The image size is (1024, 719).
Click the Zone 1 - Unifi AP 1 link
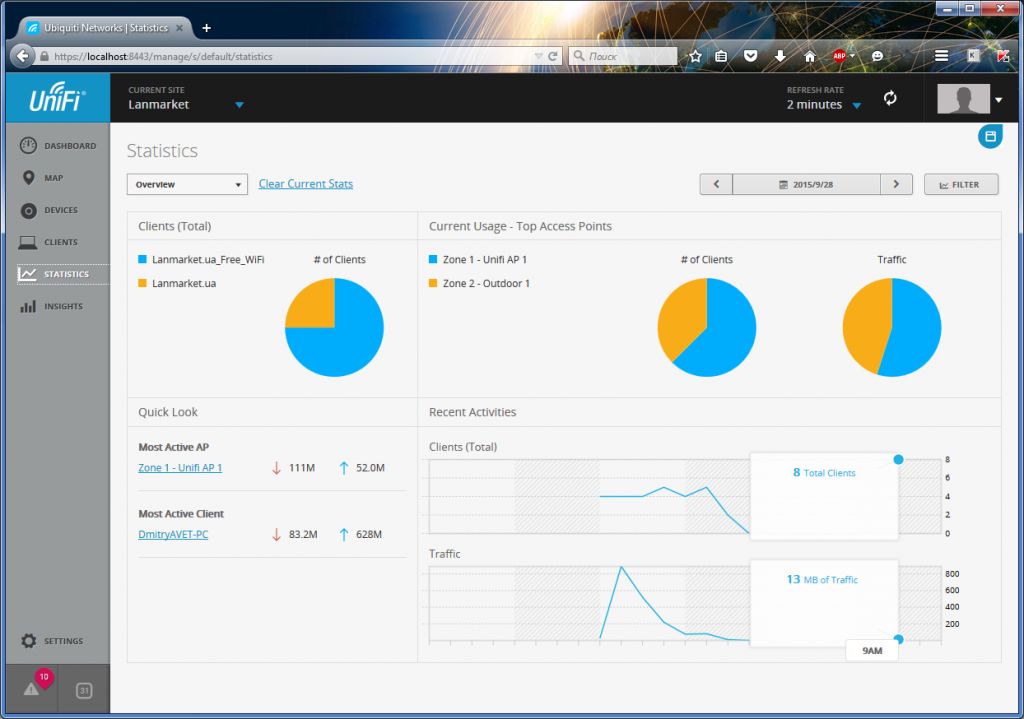[x=180, y=468]
